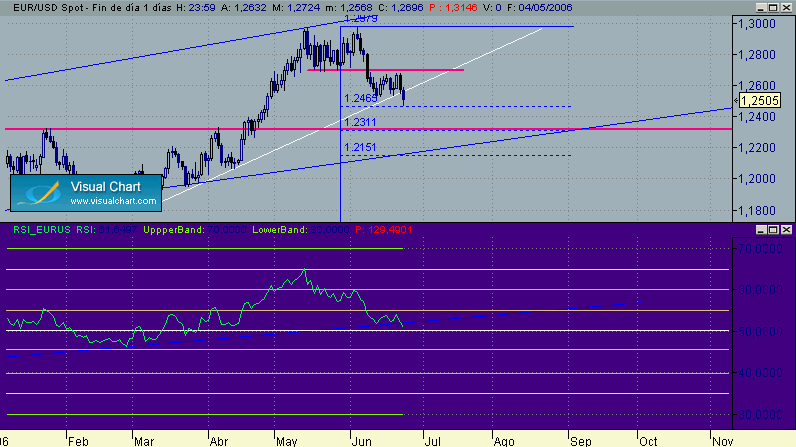Click the Jun label on time axis
The height and width of the screenshot is (447, 796).
click(361, 441)
